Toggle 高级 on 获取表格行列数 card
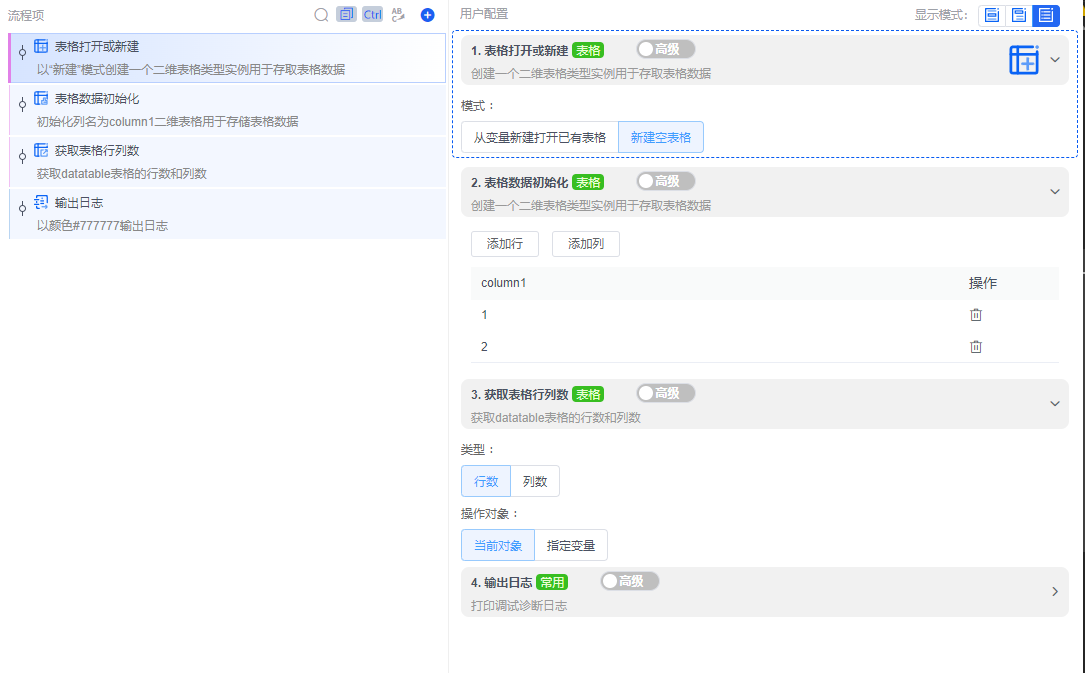The width and height of the screenshot is (1085, 673). [665, 393]
